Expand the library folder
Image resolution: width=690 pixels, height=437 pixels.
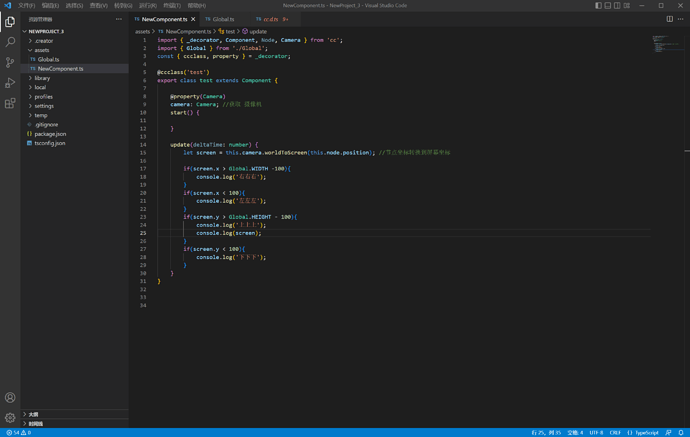(x=42, y=78)
